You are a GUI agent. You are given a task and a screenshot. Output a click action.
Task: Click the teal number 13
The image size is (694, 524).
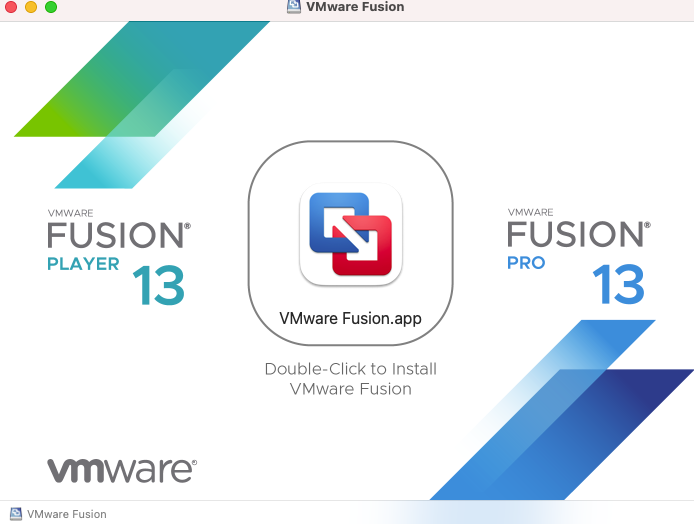(x=158, y=285)
